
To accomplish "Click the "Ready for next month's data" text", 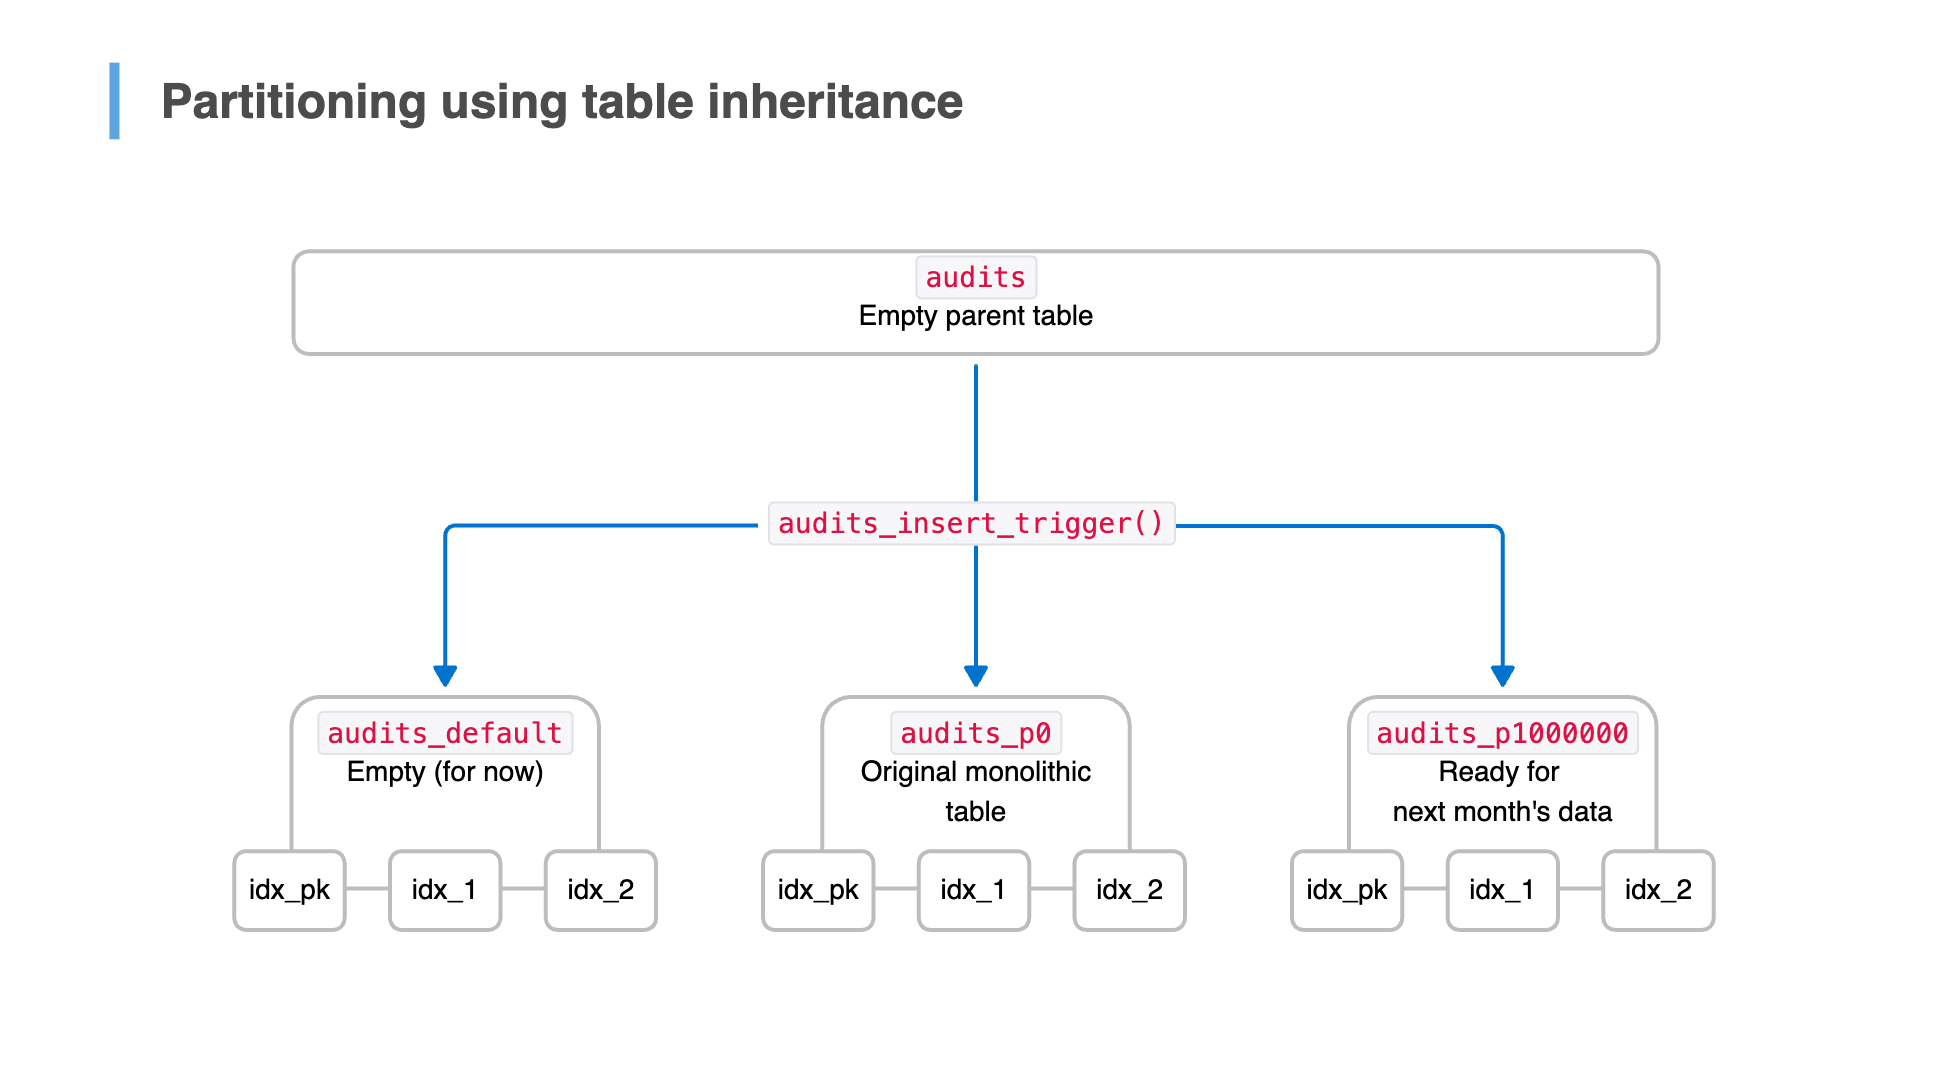I will tap(1502, 791).
